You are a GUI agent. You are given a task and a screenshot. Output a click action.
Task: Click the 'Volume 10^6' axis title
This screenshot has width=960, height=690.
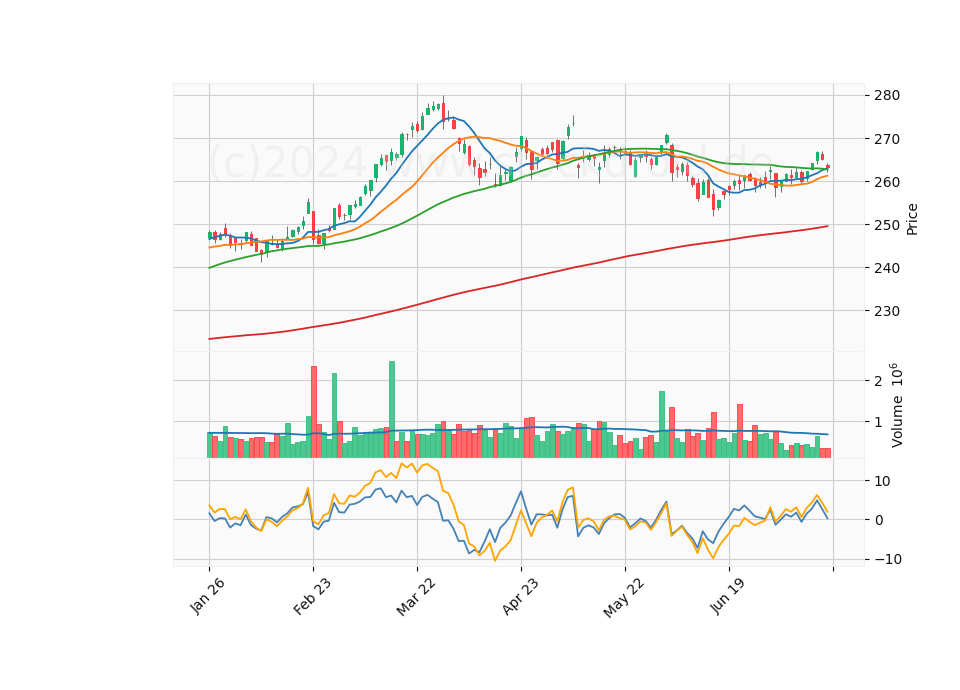tap(896, 405)
